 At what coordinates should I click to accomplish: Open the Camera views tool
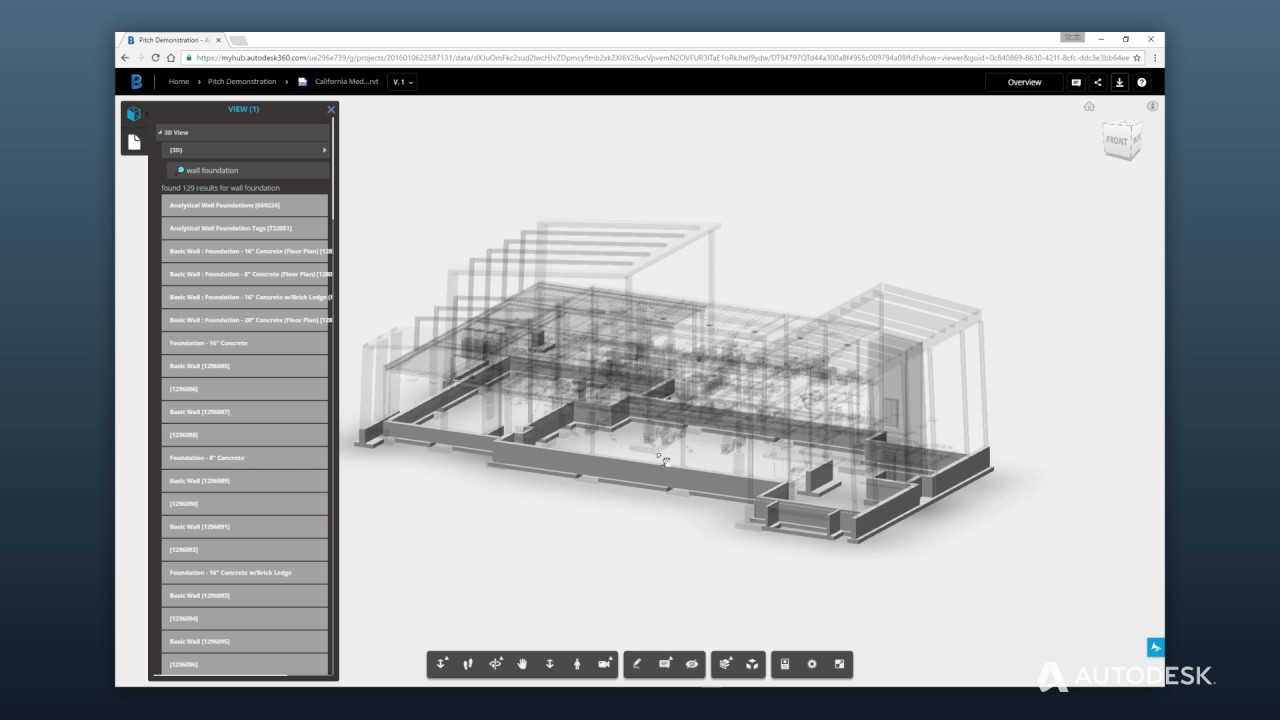(x=604, y=664)
